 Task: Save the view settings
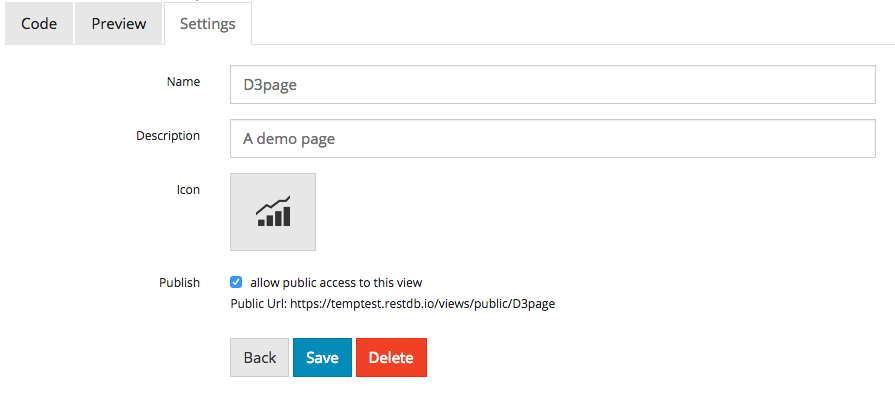(x=322, y=357)
